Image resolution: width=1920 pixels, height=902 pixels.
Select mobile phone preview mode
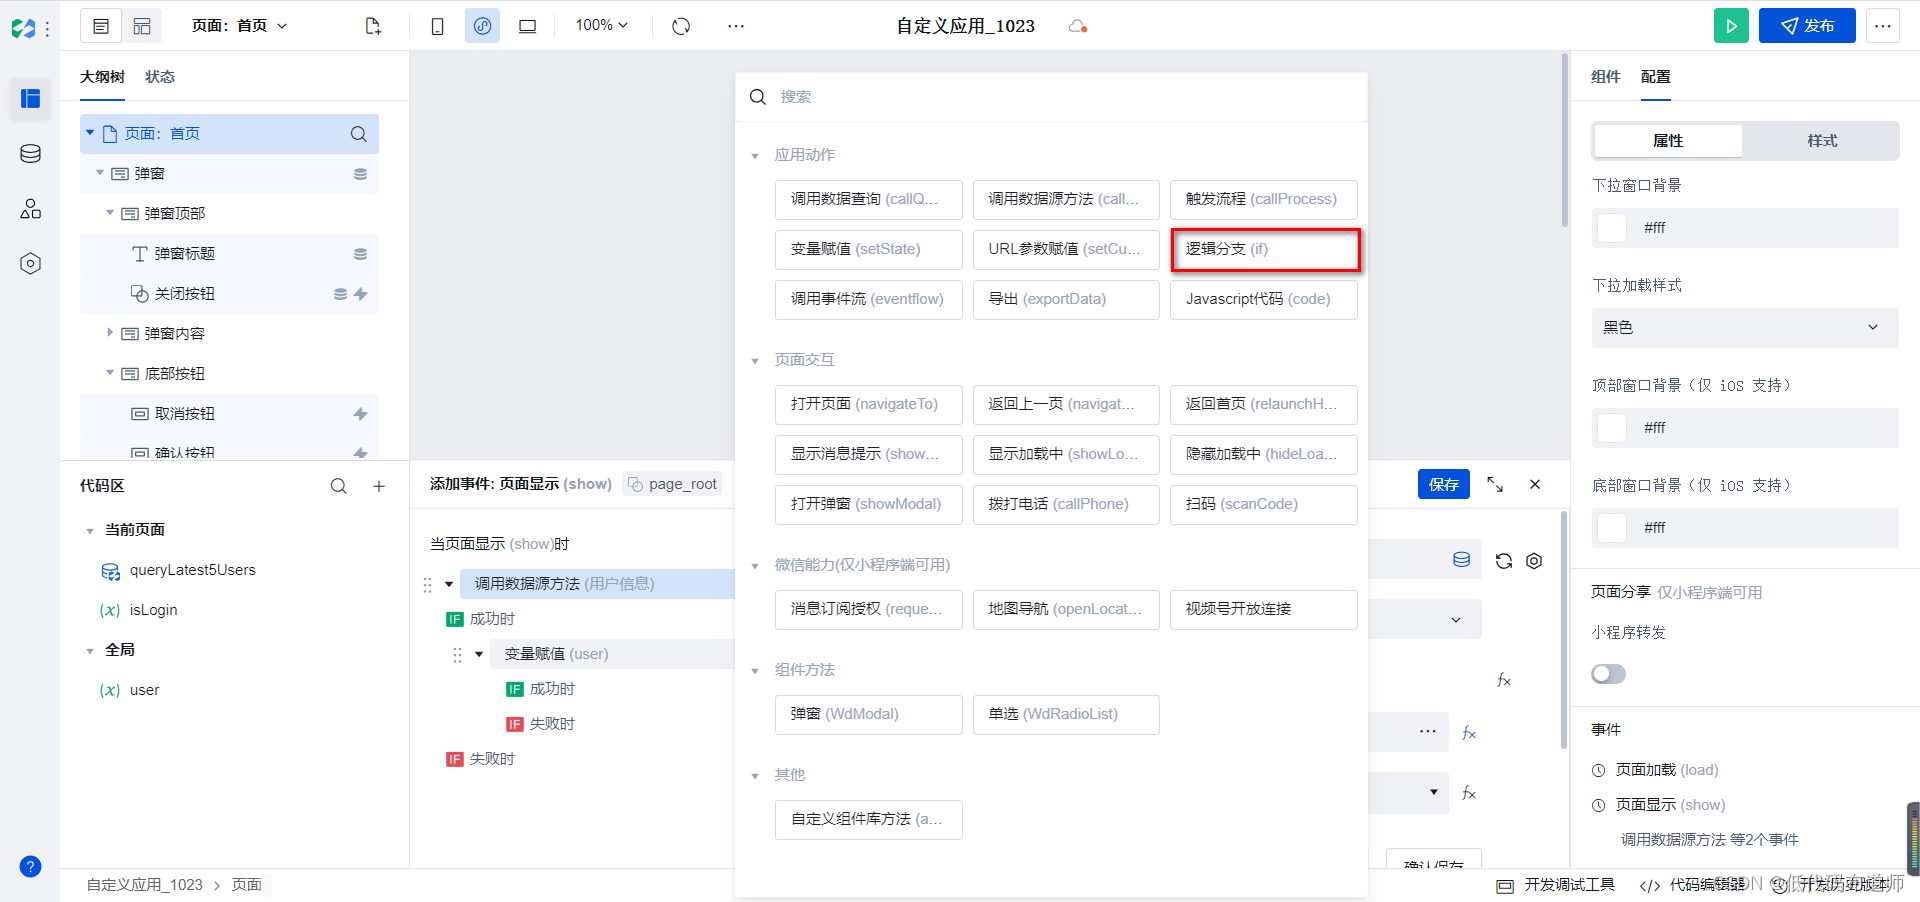[x=437, y=26]
